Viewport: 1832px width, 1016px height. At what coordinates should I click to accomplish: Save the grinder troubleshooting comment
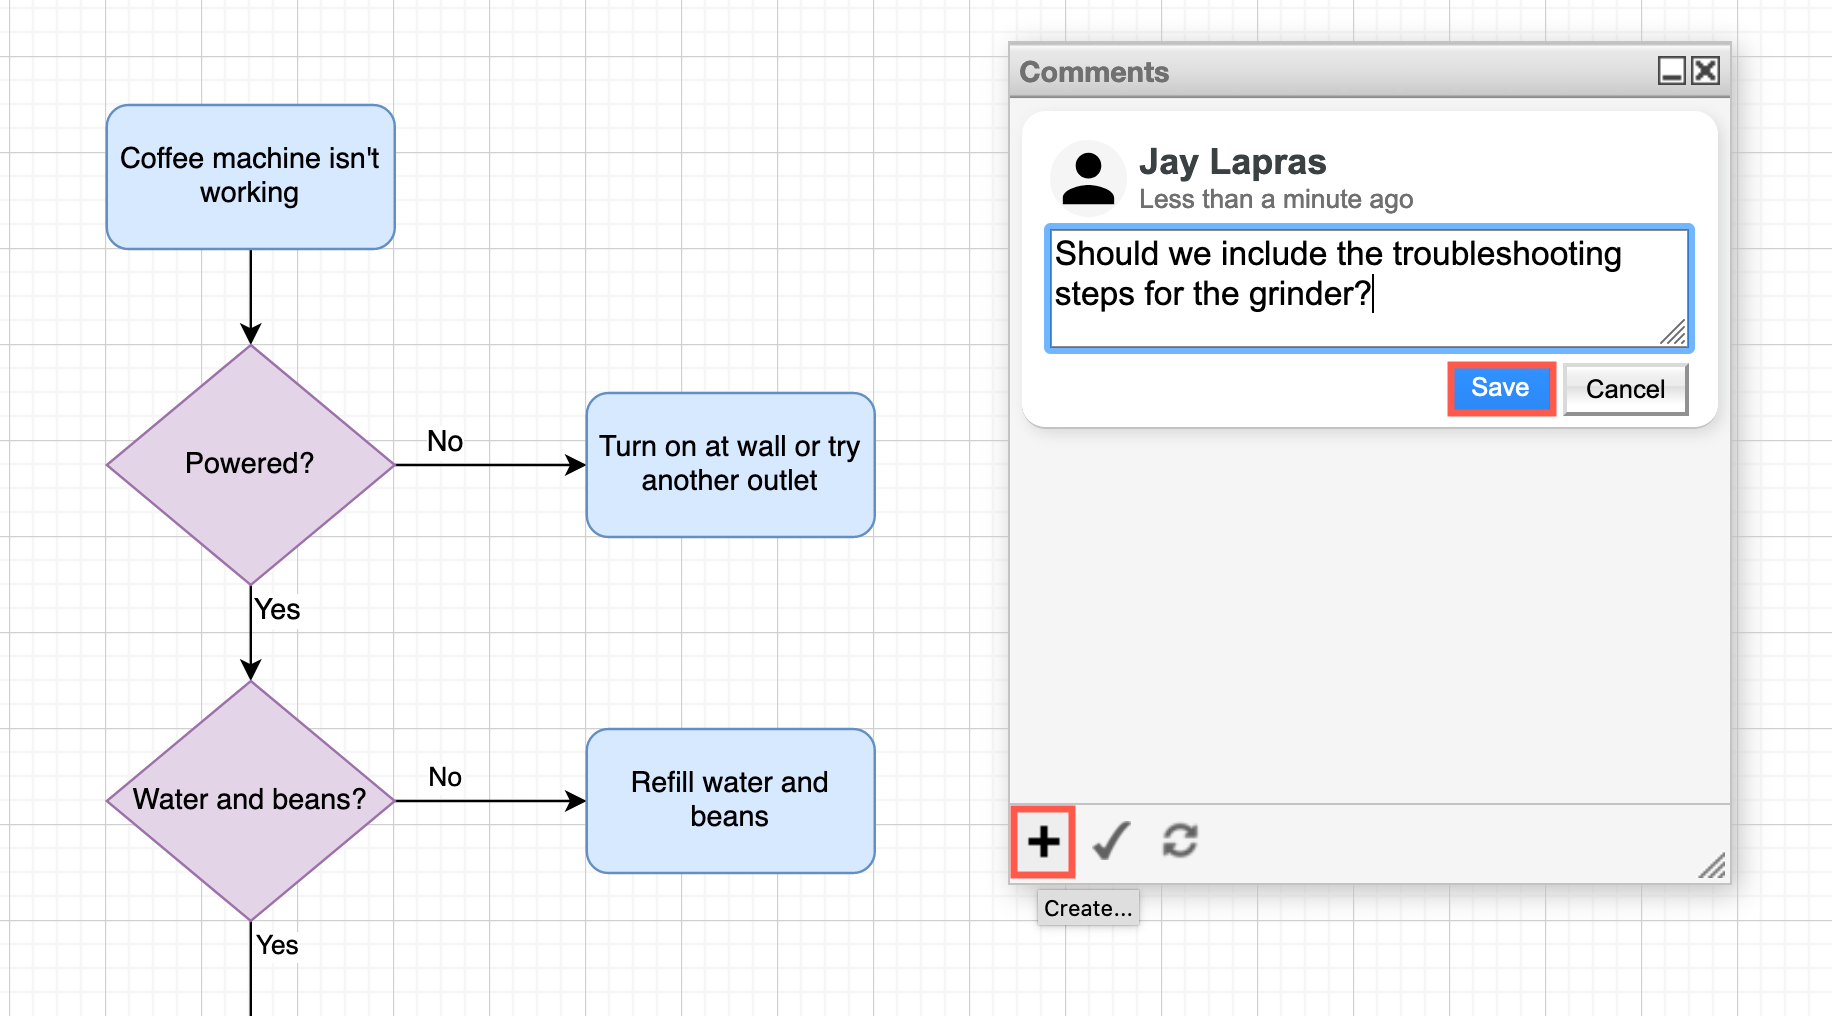click(1500, 388)
